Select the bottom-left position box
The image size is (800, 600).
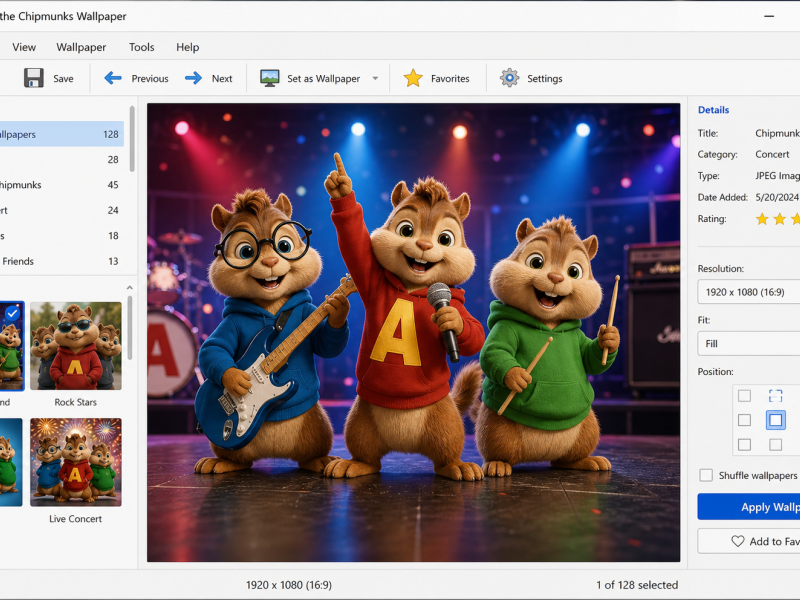tap(744, 444)
